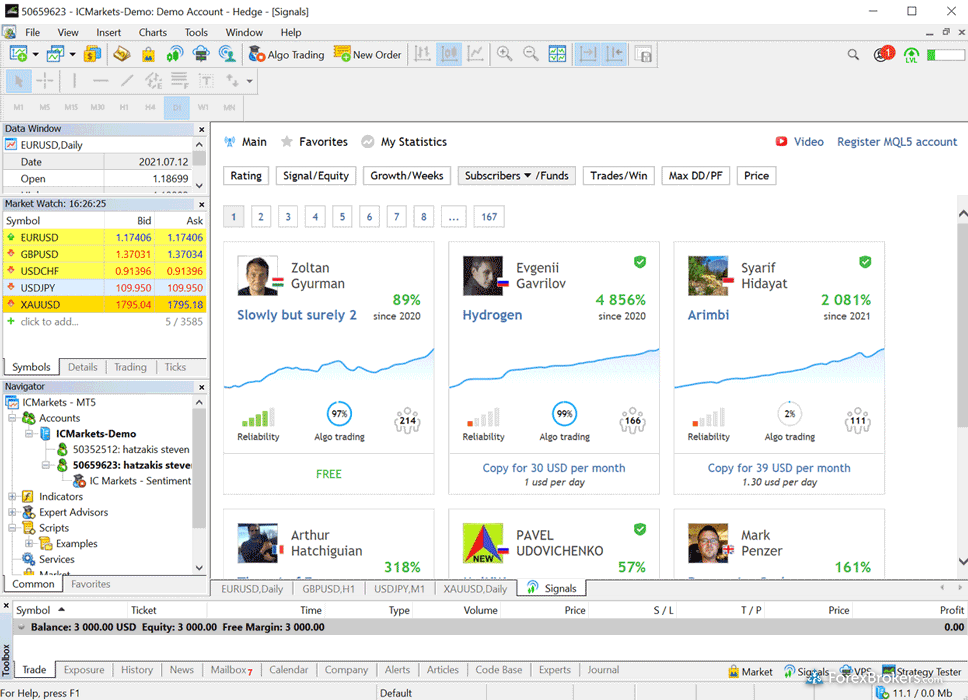Switch to the History tab in Toolbox
The width and height of the screenshot is (968, 700).
tap(137, 670)
